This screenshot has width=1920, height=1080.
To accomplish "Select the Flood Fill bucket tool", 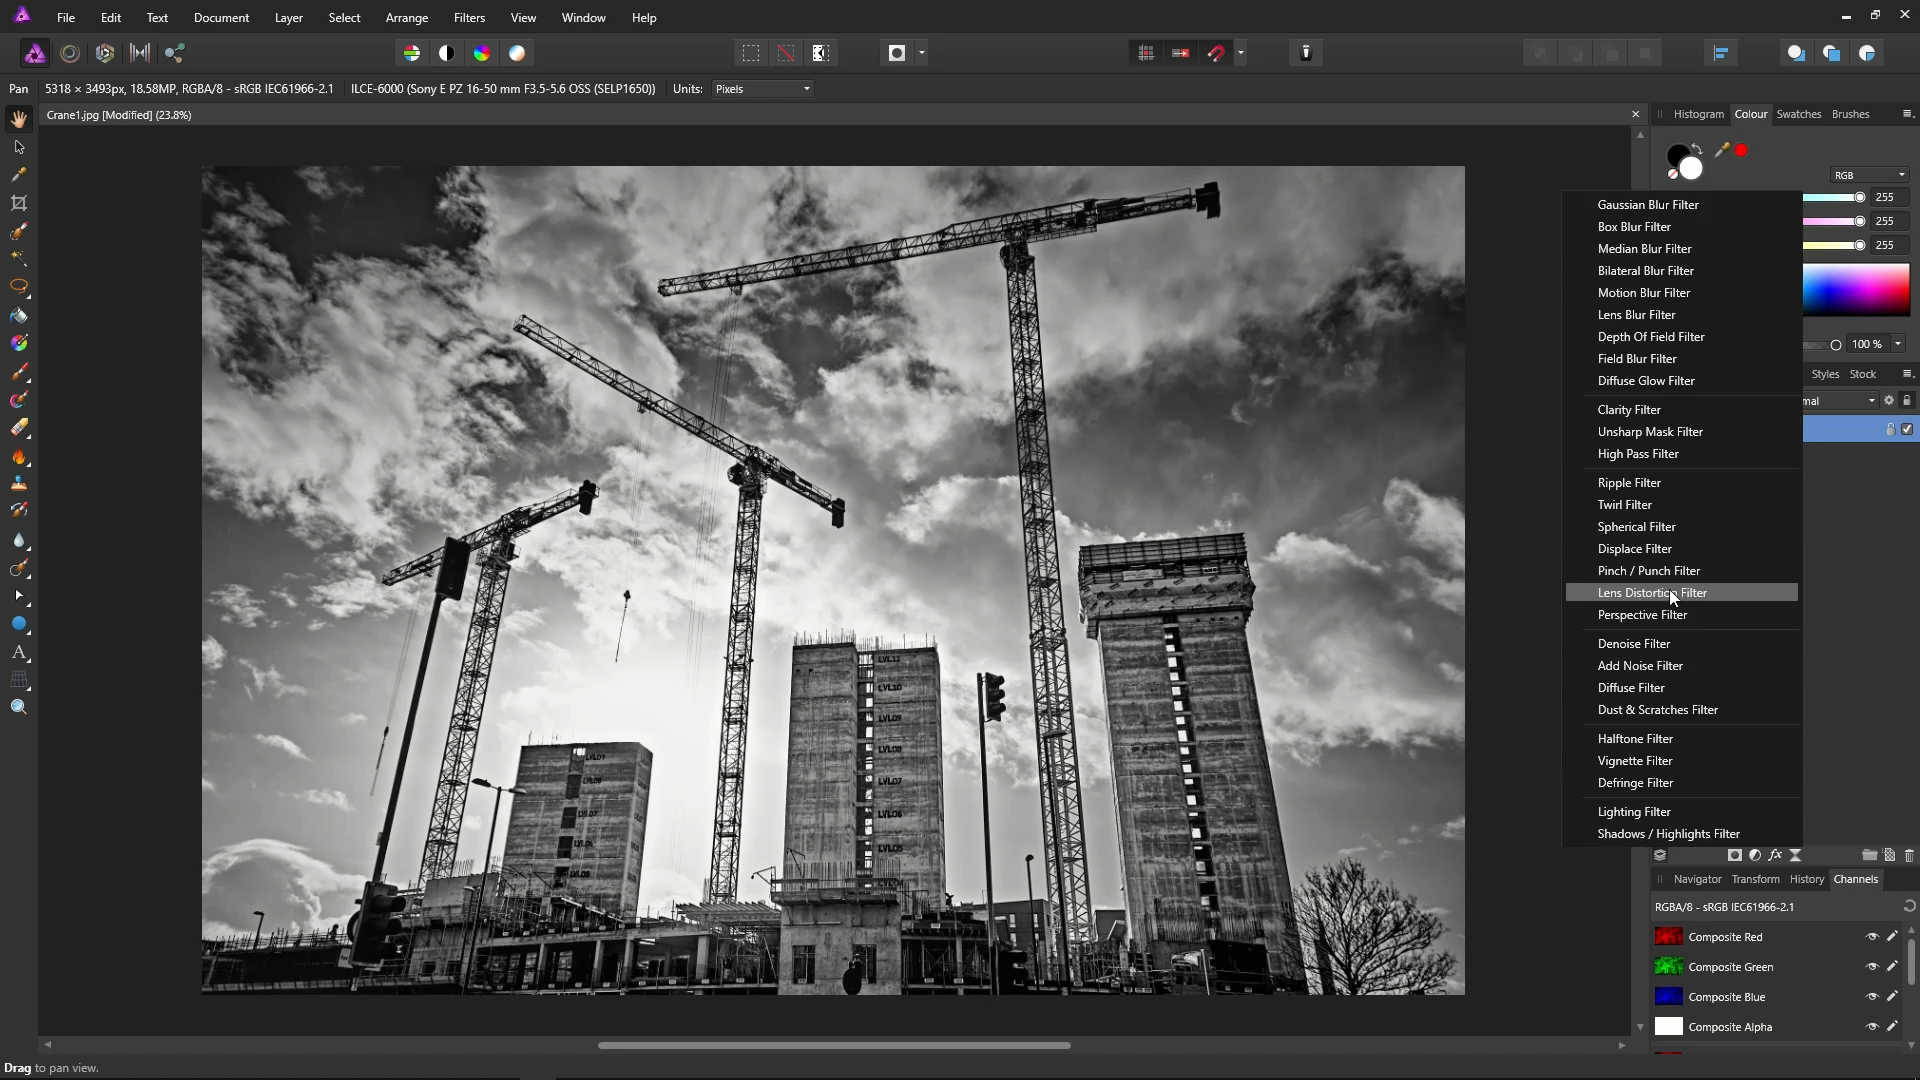I will pyautogui.click(x=19, y=315).
